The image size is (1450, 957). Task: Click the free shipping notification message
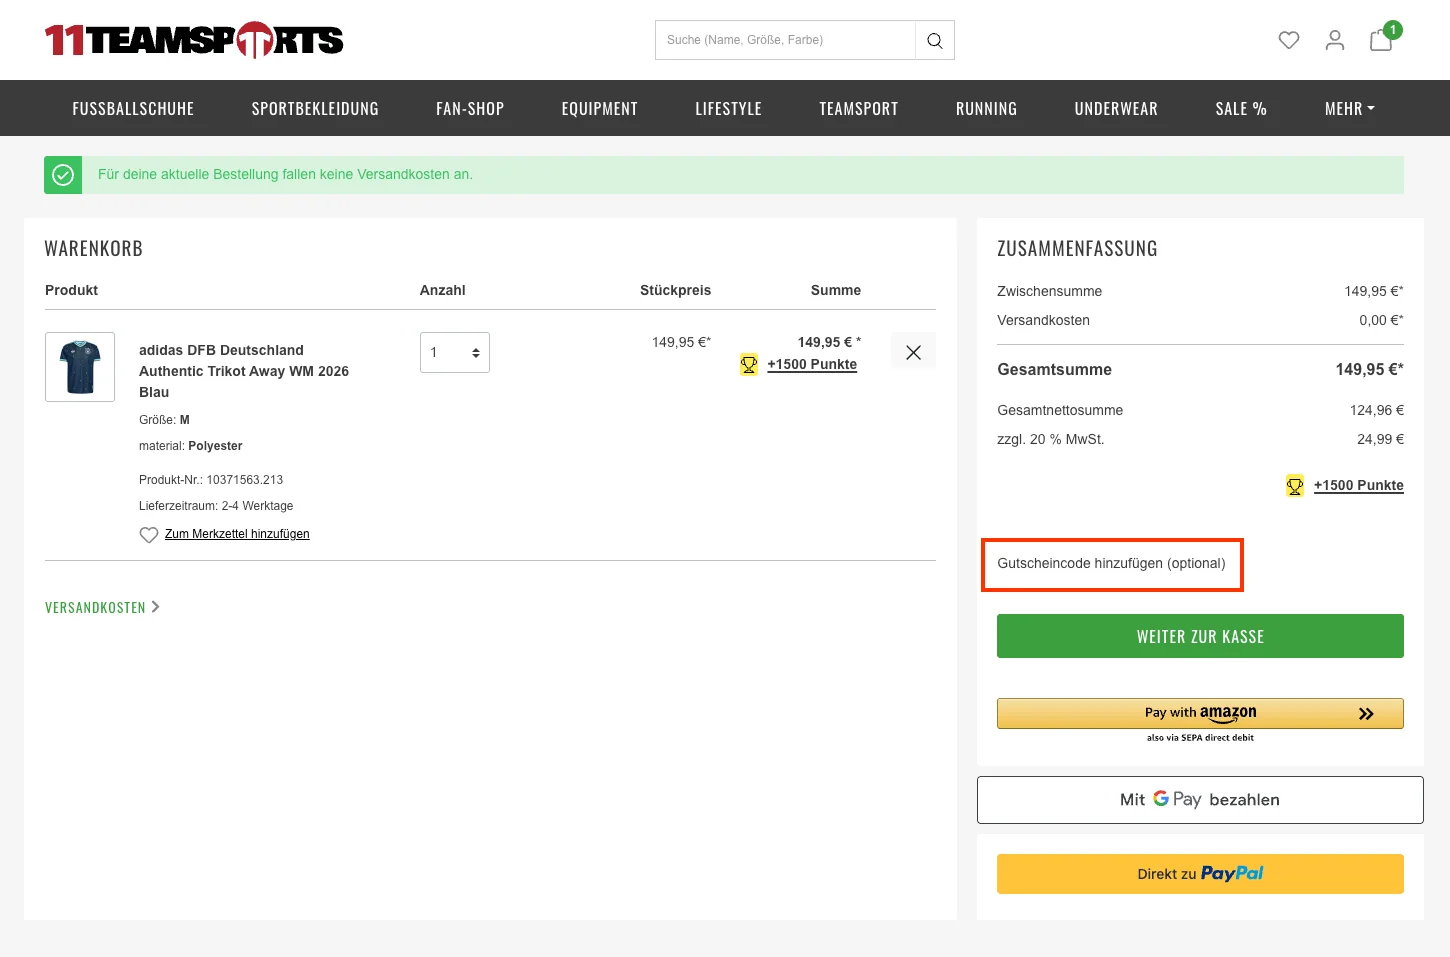[285, 174]
